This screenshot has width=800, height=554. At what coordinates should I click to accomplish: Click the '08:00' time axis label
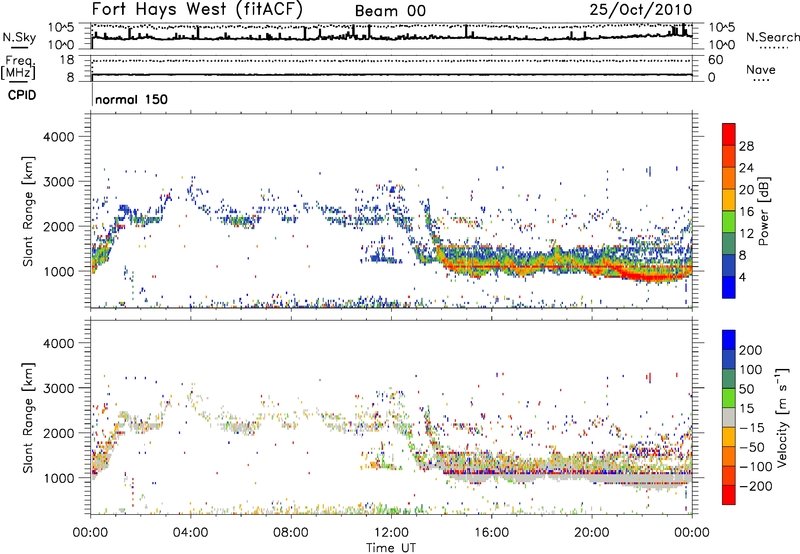(291, 533)
